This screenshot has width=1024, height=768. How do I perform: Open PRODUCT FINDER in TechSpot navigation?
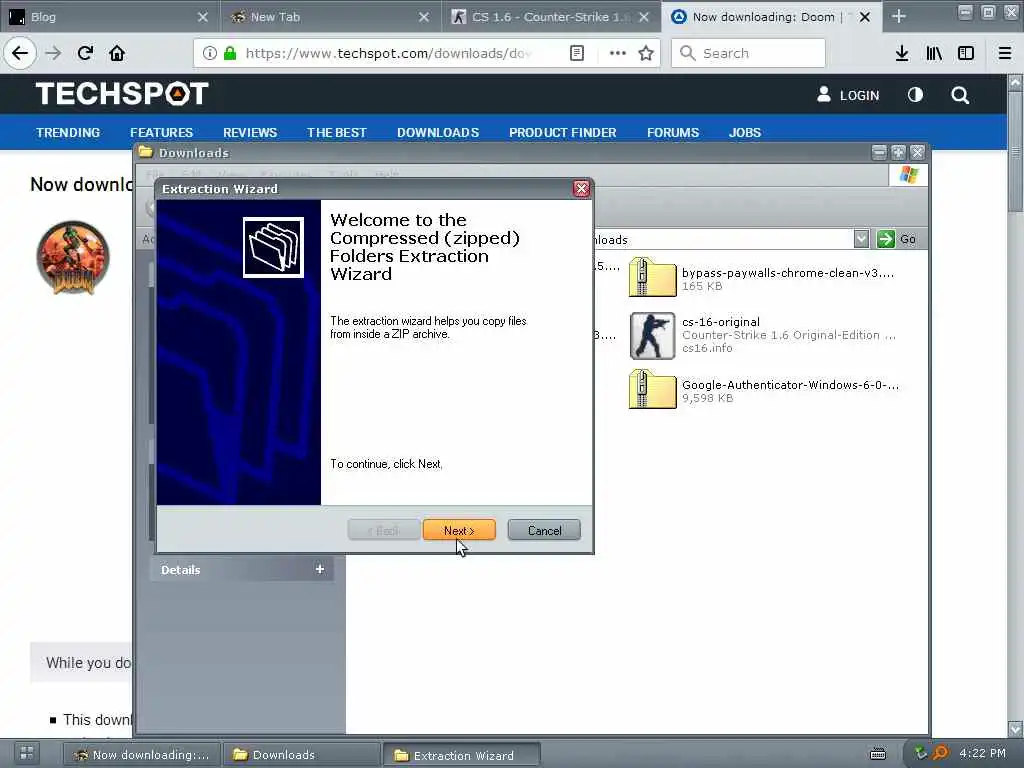coord(563,133)
